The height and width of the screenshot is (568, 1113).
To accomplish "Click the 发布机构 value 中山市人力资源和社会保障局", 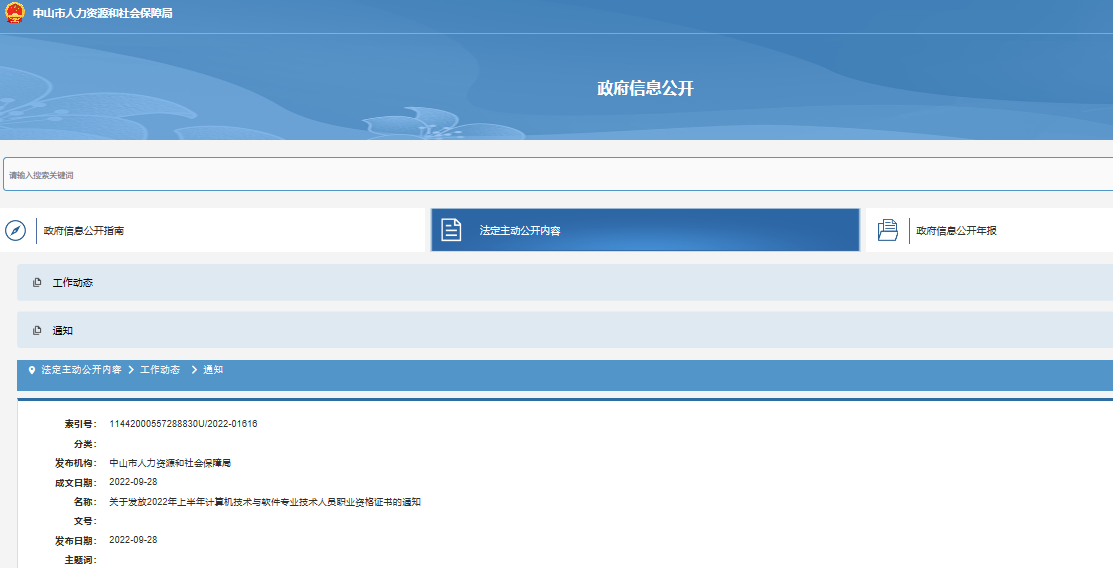I will (170, 463).
